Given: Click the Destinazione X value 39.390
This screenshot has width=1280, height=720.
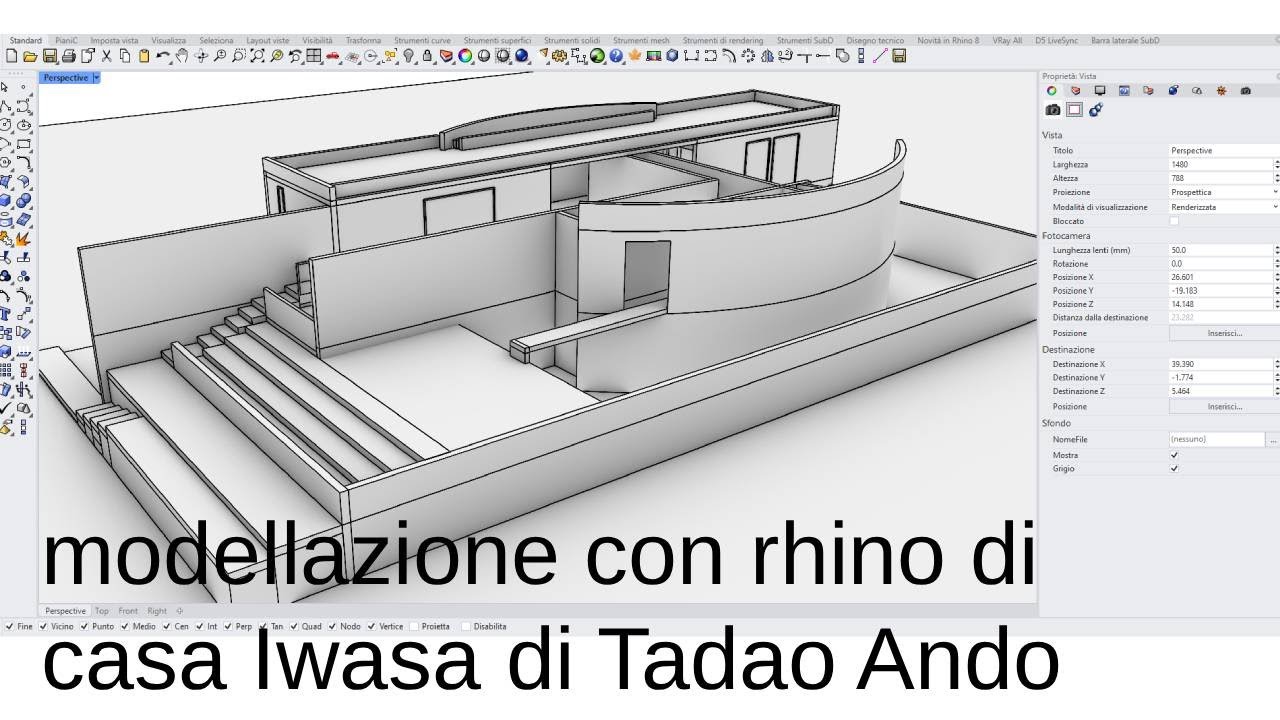Looking at the screenshot, I should (x=1221, y=364).
